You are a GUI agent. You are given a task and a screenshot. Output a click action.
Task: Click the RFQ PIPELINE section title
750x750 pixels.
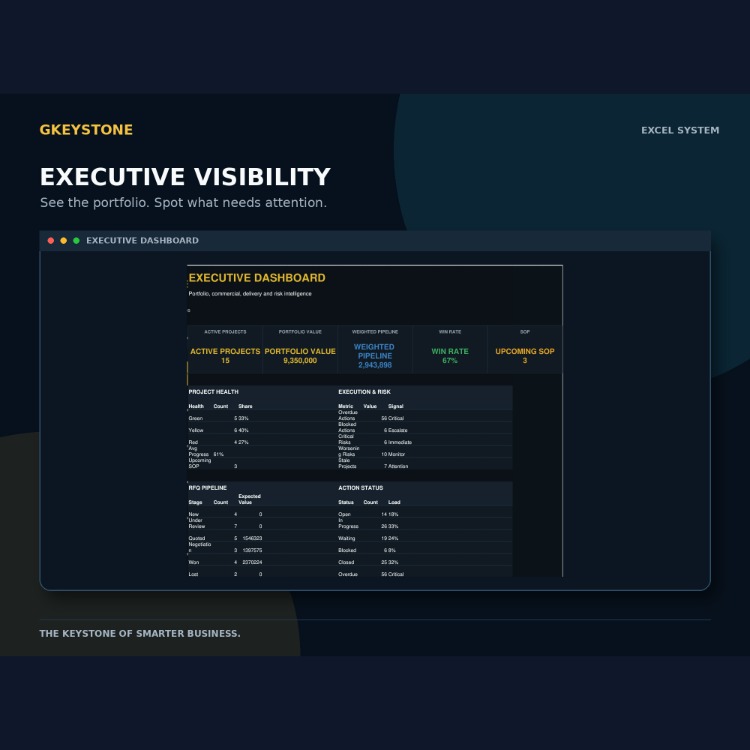pos(208,488)
